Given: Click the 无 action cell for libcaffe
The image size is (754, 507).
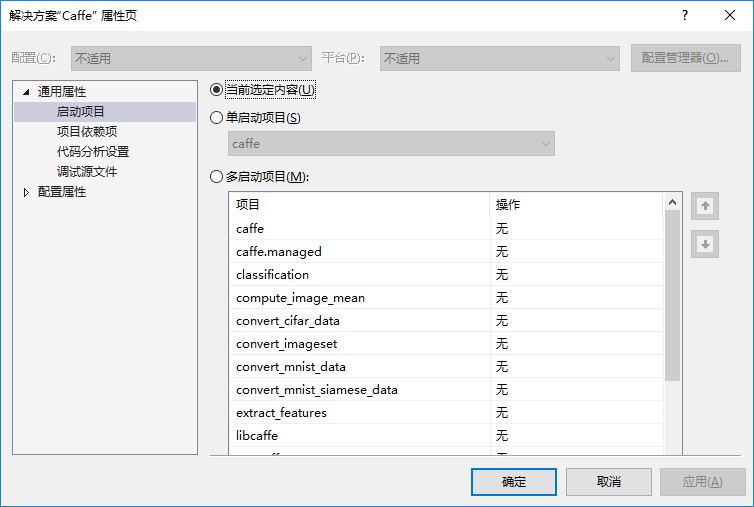Looking at the screenshot, I should (577, 436).
